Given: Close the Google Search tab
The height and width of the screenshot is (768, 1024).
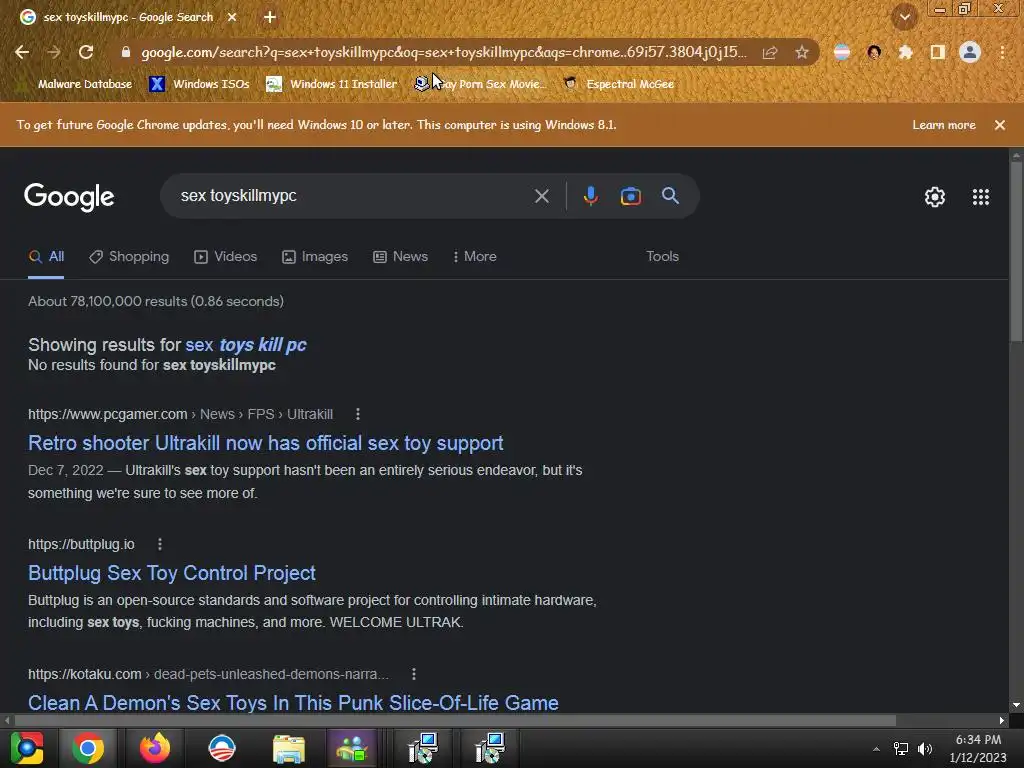Looking at the screenshot, I should click(232, 17).
